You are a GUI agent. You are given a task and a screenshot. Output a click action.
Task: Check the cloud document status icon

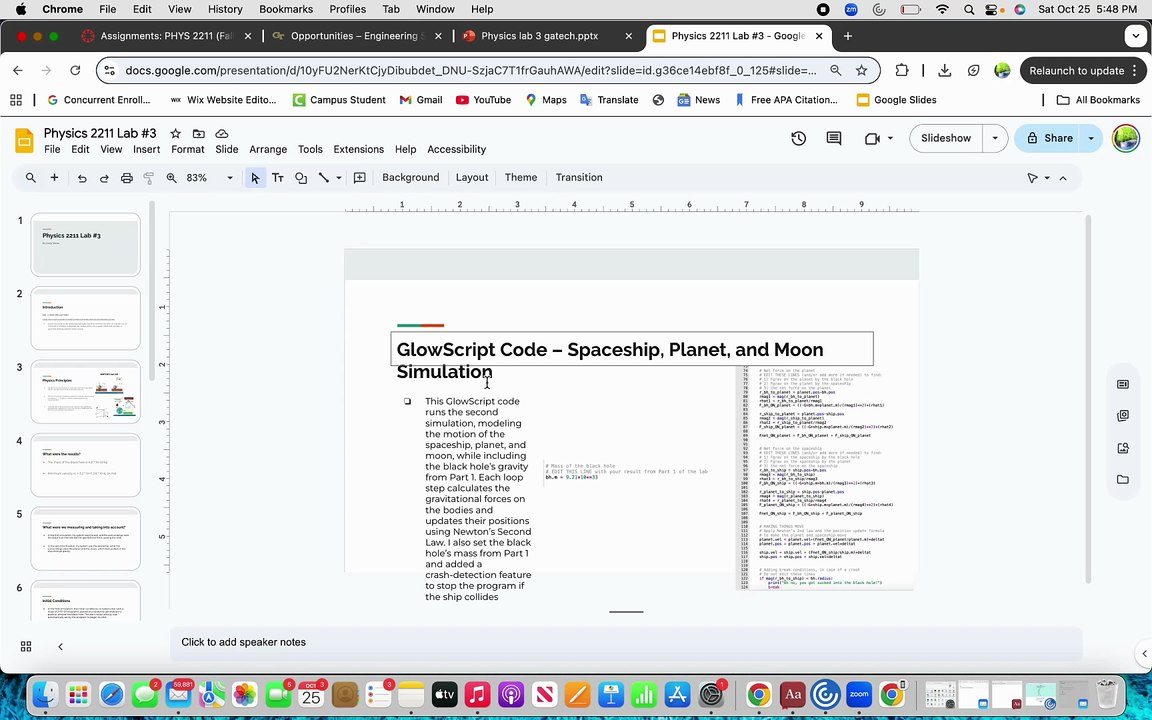(221, 134)
